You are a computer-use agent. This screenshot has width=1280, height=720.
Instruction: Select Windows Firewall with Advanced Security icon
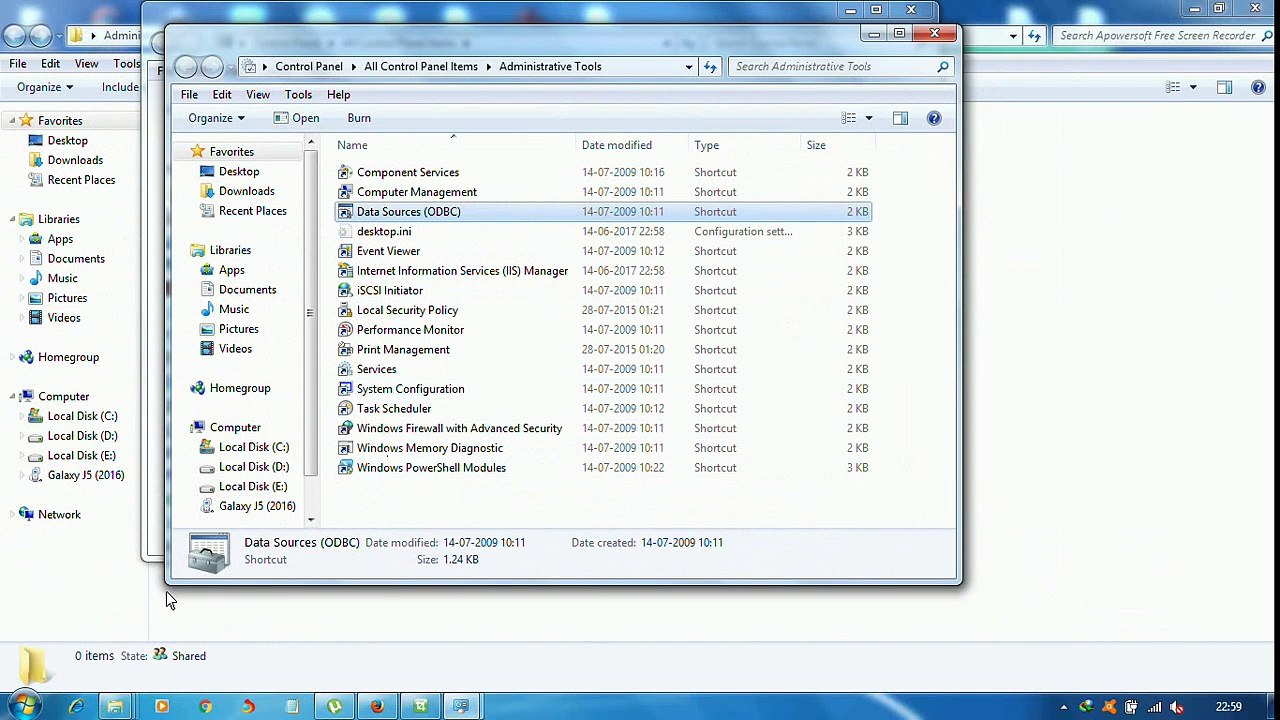click(345, 428)
